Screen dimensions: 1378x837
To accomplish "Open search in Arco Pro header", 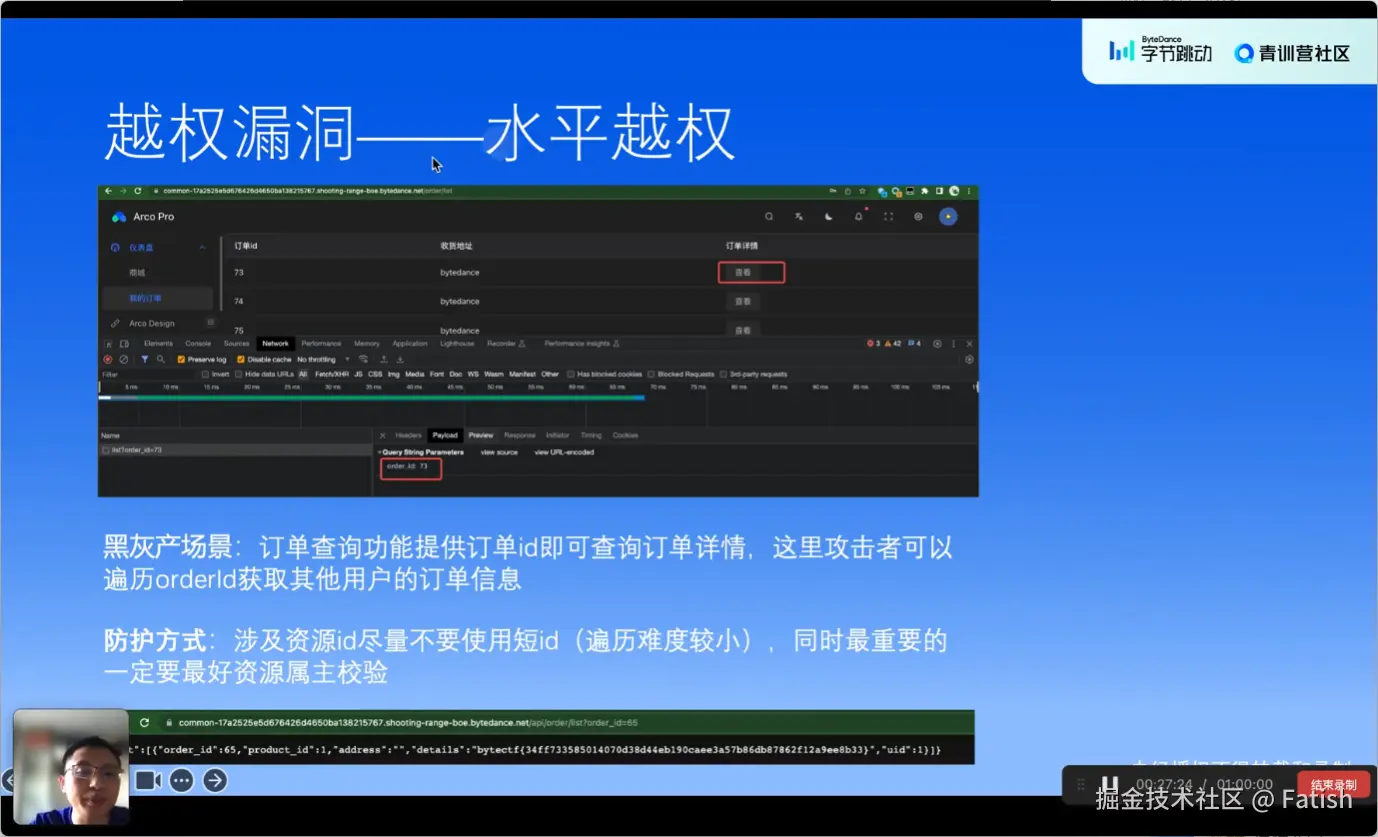I will click(x=769, y=216).
